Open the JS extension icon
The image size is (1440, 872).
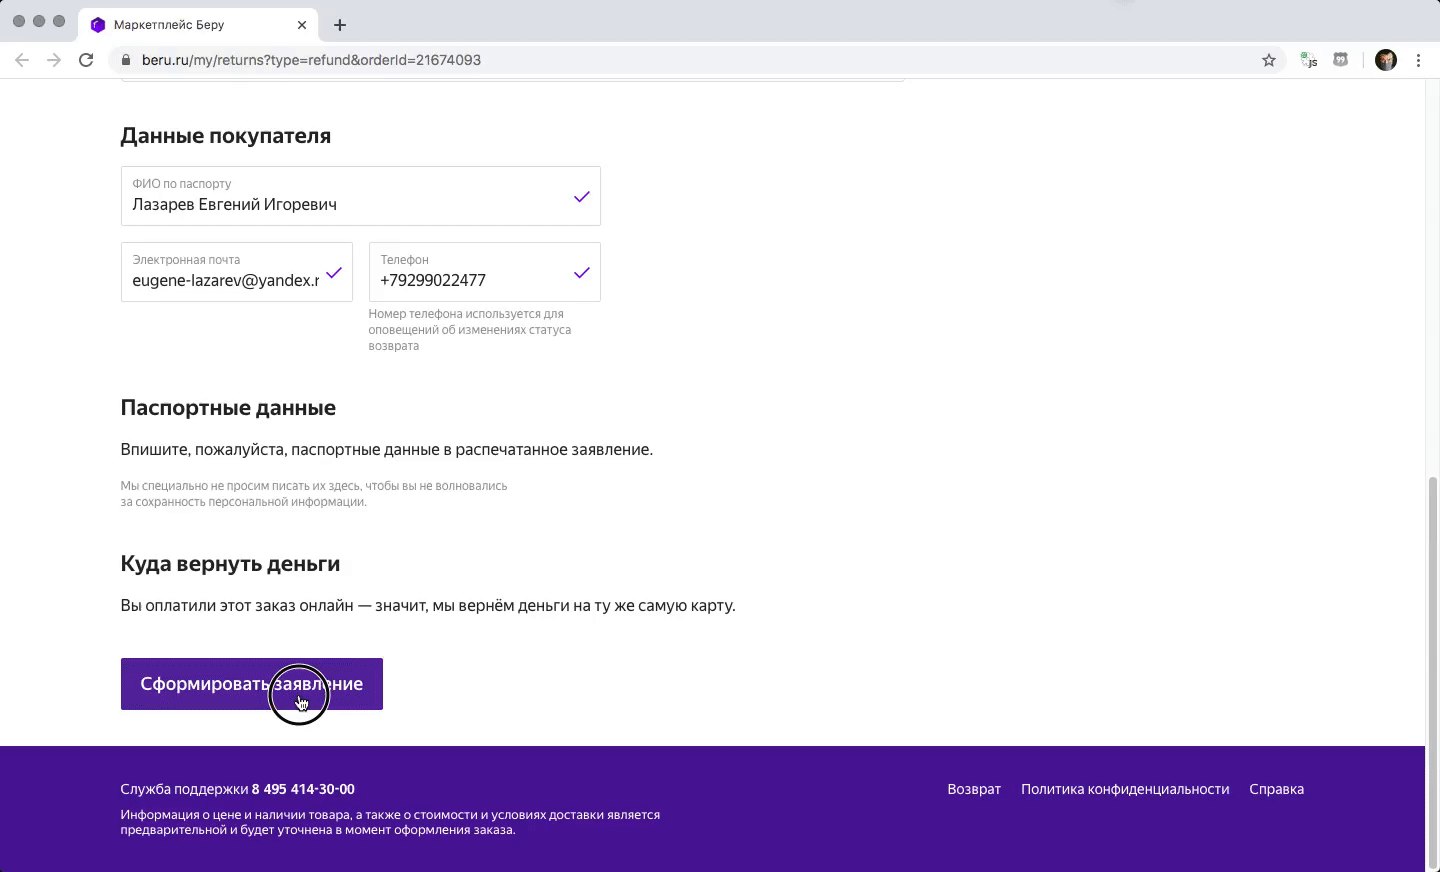(1308, 60)
